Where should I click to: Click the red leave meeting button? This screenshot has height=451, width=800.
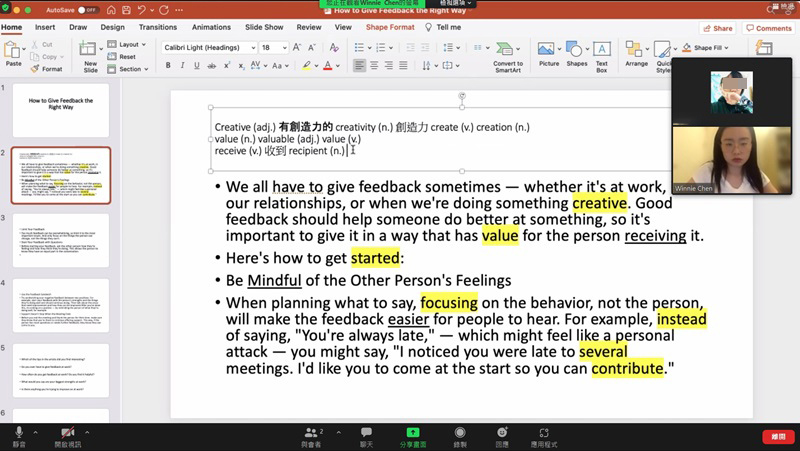point(778,437)
